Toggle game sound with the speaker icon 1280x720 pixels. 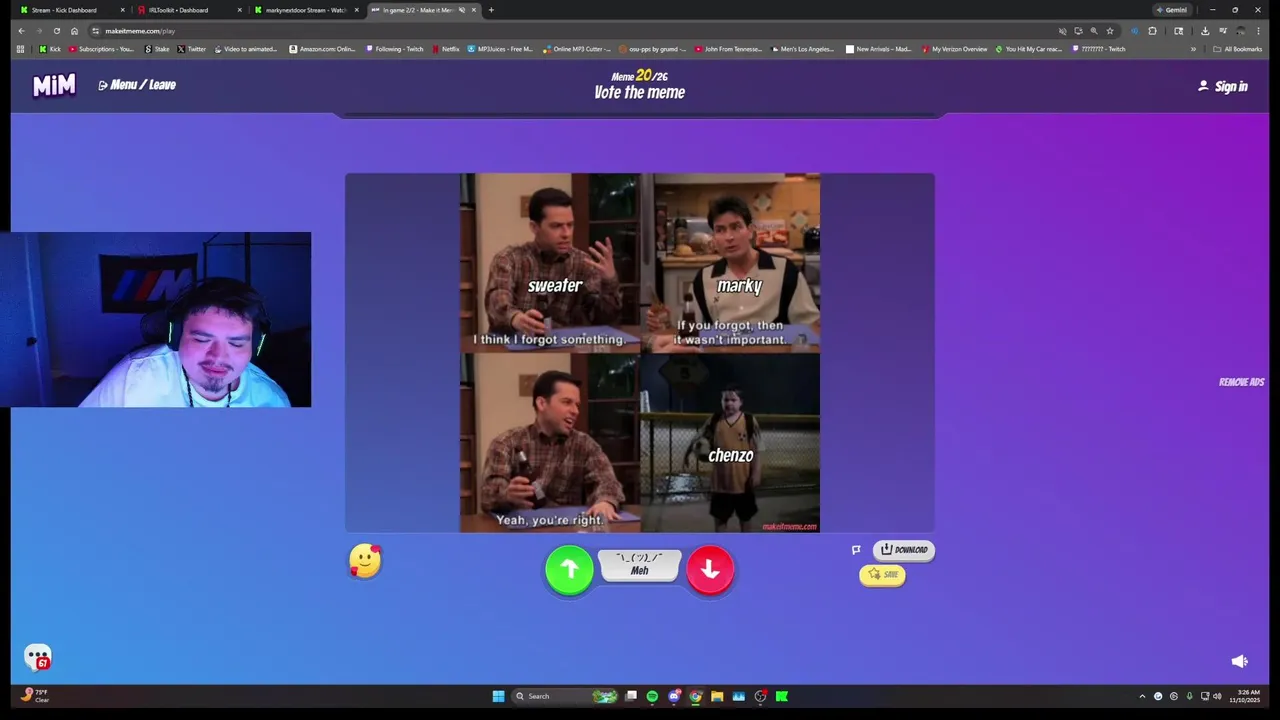pos(1239,661)
